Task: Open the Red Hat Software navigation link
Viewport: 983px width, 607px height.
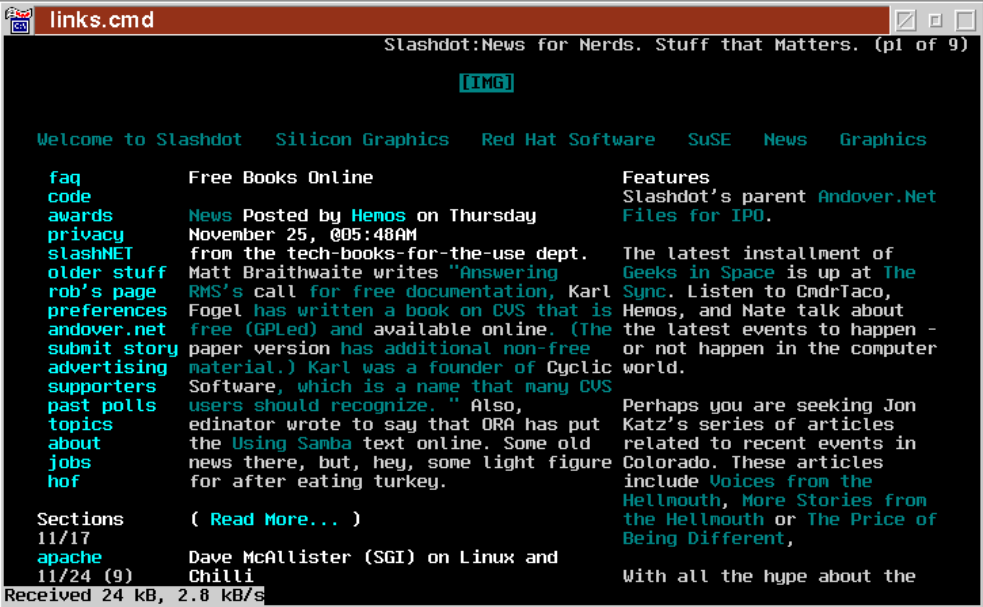Action: 568,140
